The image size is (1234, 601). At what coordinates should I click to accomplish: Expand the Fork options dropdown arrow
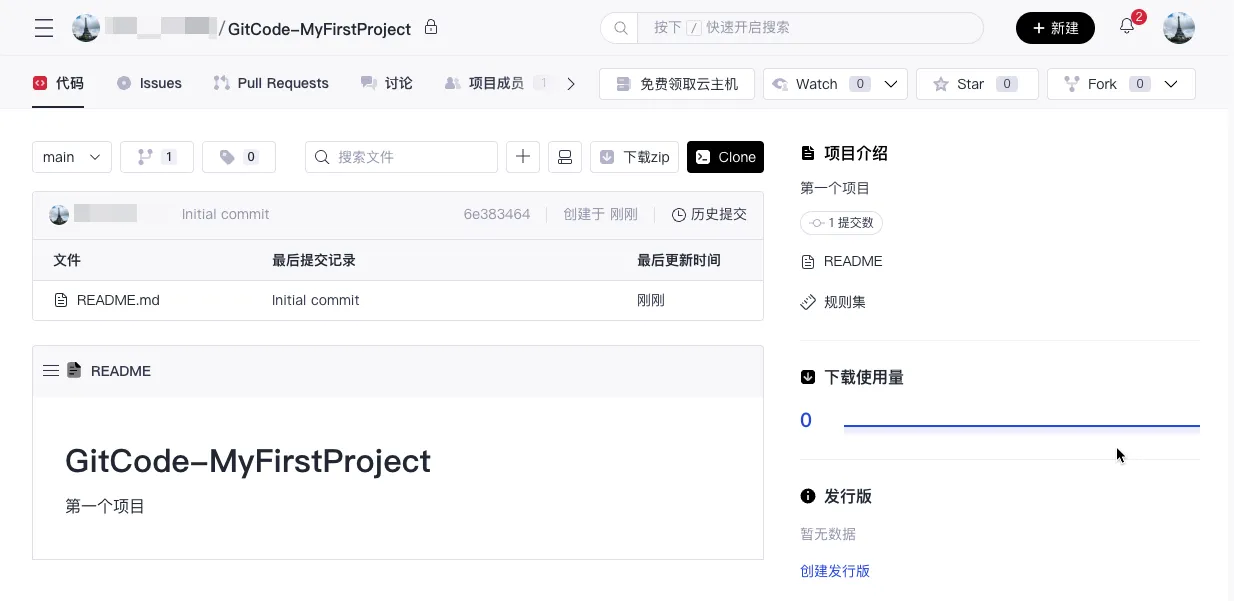pos(1173,84)
